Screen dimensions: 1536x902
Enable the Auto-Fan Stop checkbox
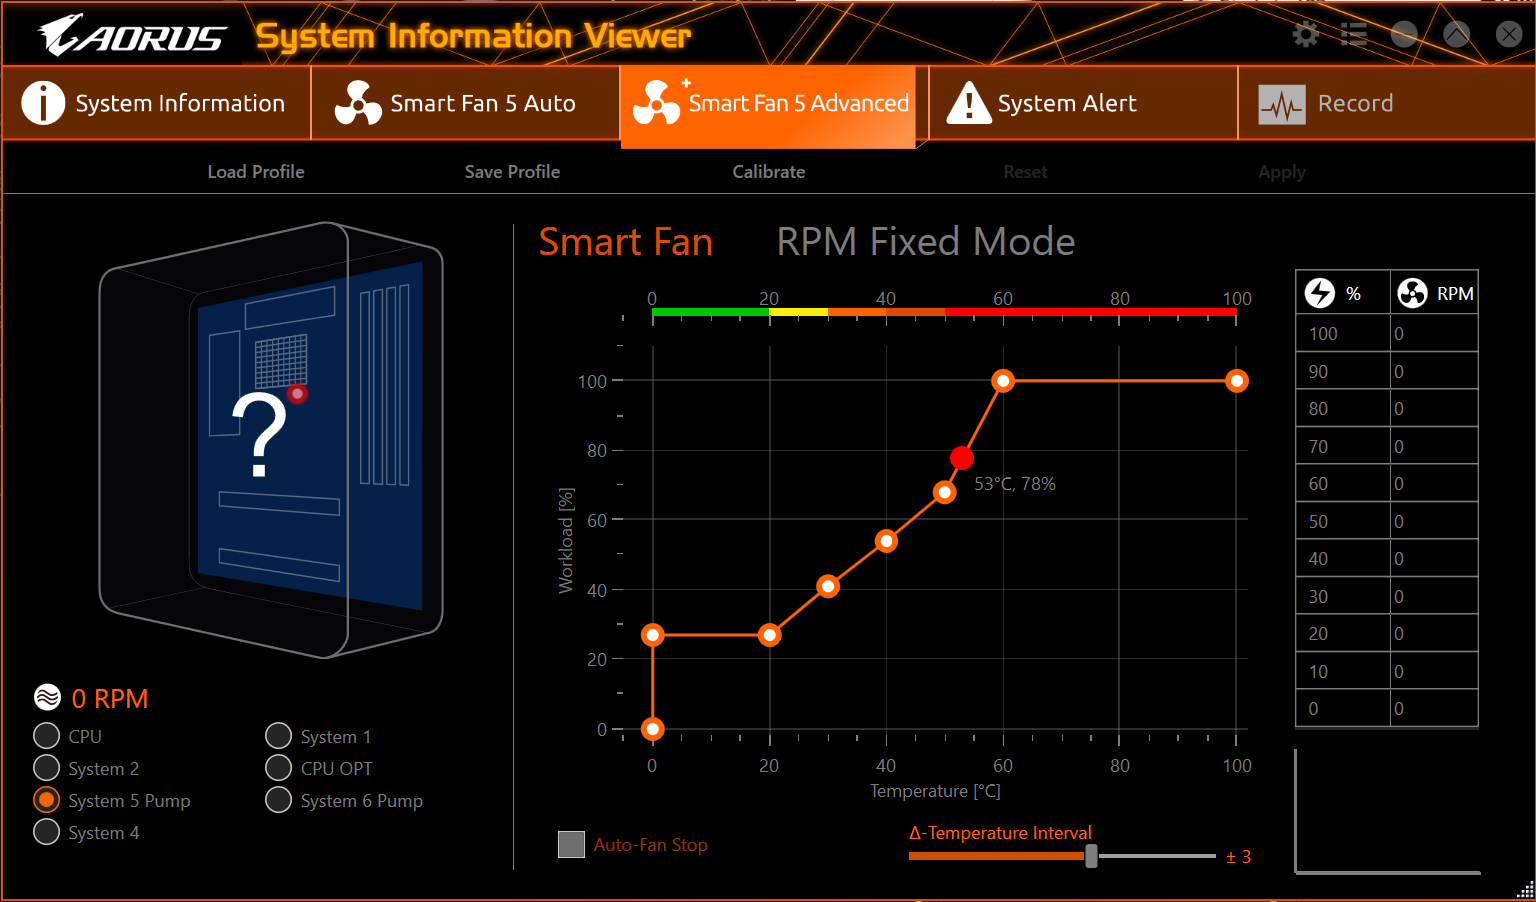[571, 844]
